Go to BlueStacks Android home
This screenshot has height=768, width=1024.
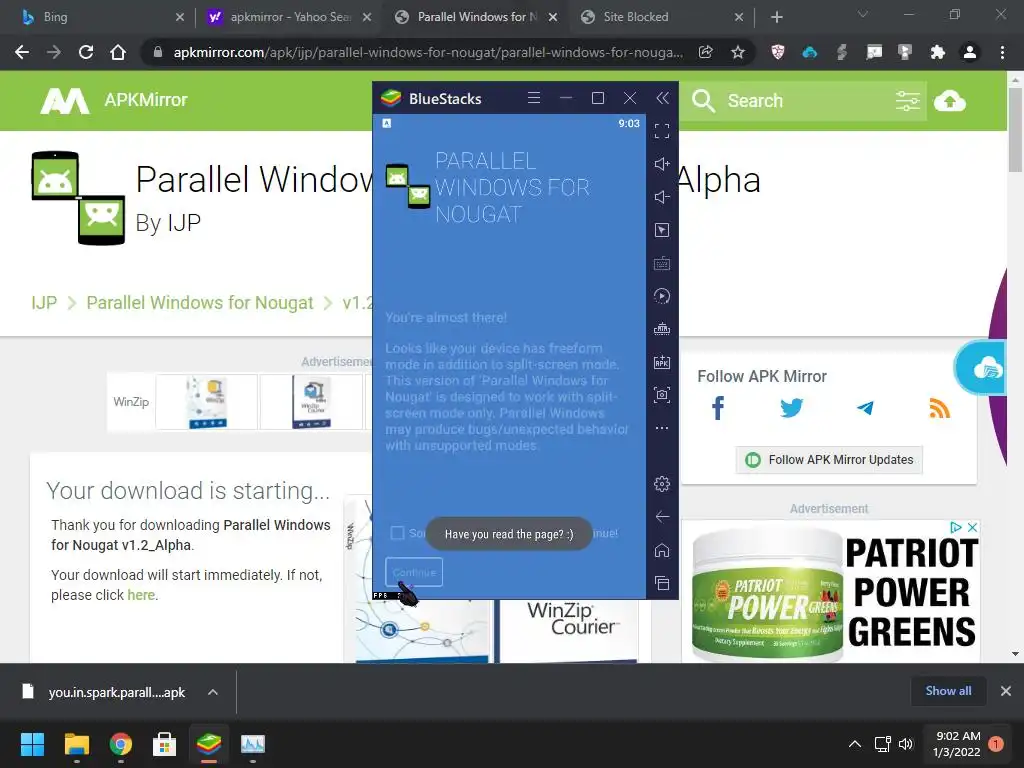click(662, 550)
